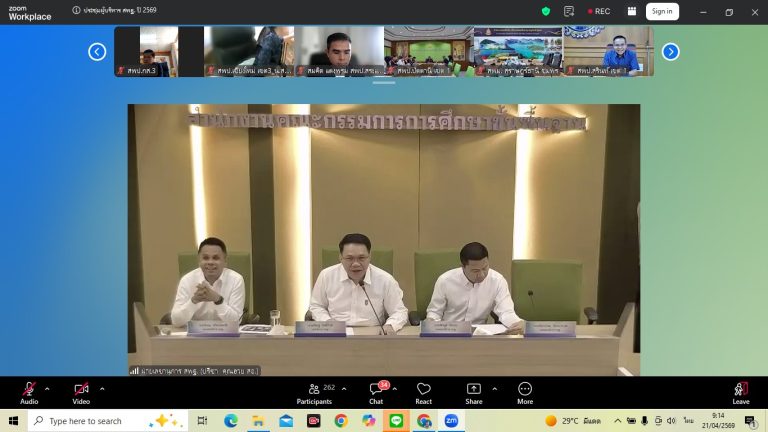Open the More options menu
Viewport: 768px width, 432px height.
pos(525,390)
